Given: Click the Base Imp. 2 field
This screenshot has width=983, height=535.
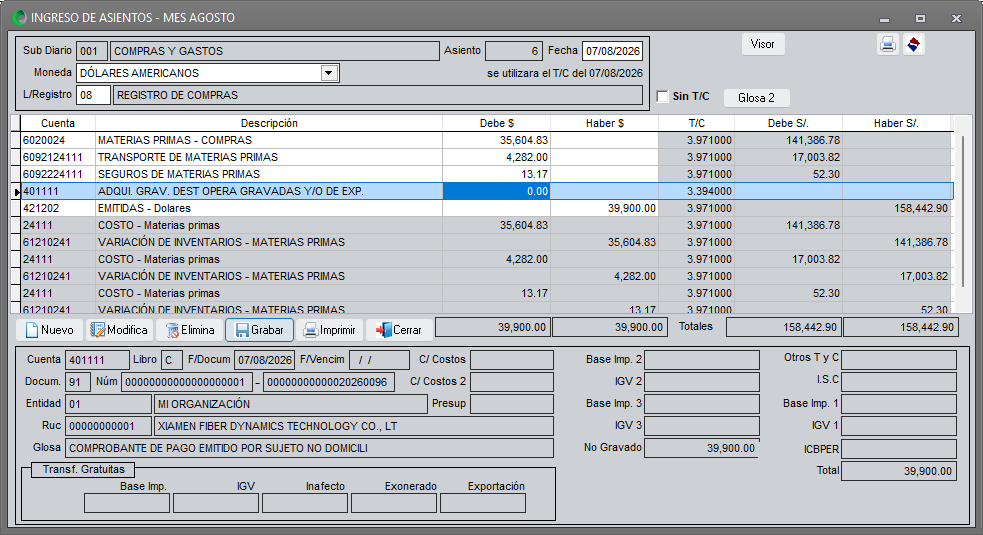Looking at the screenshot, I should point(702,360).
